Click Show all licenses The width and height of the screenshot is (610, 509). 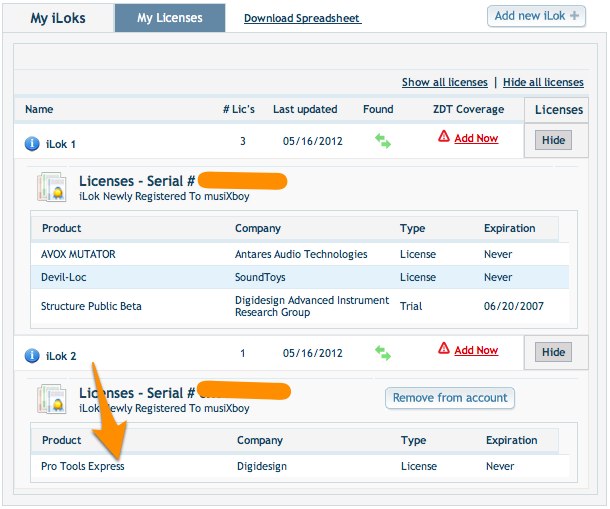pyautogui.click(x=445, y=82)
